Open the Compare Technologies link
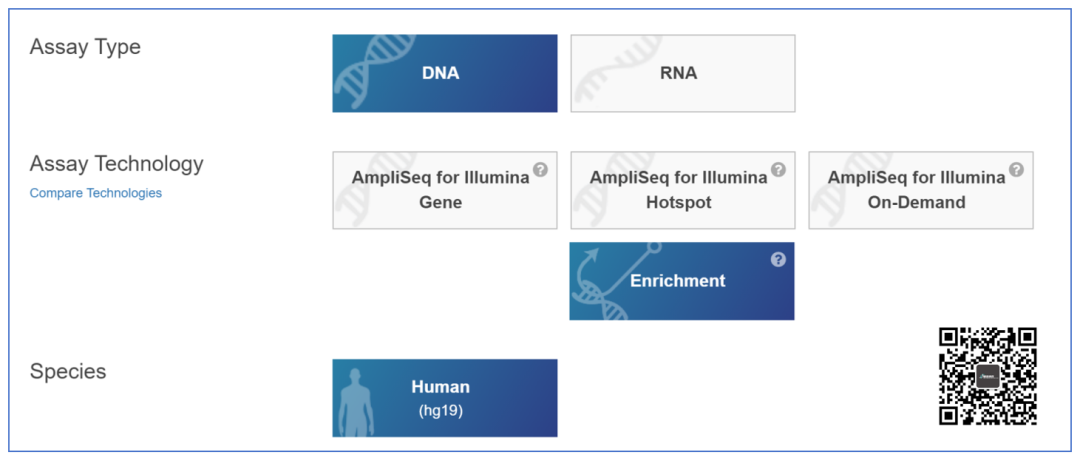This screenshot has width=1080, height=458. (96, 193)
